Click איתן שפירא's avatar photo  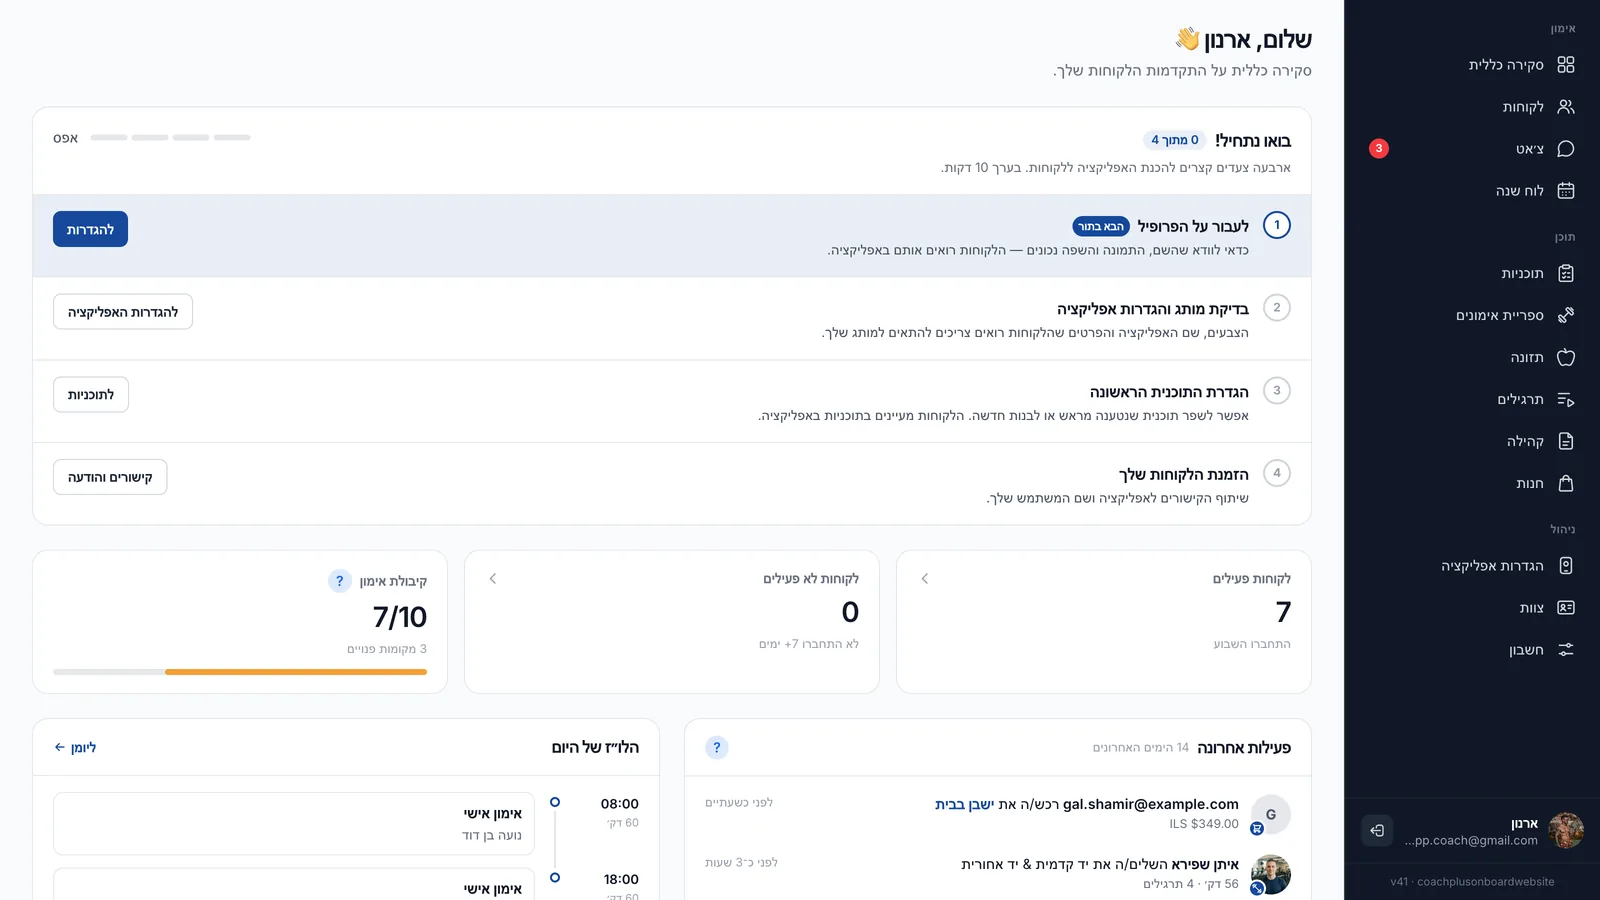[x=1271, y=874]
